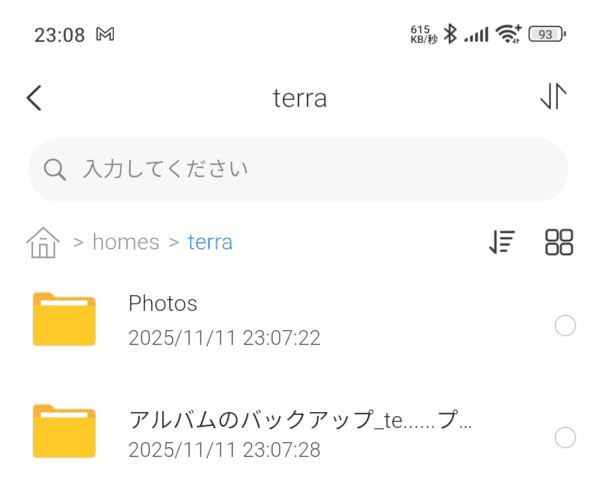Tap the home directory icon

click(43, 242)
